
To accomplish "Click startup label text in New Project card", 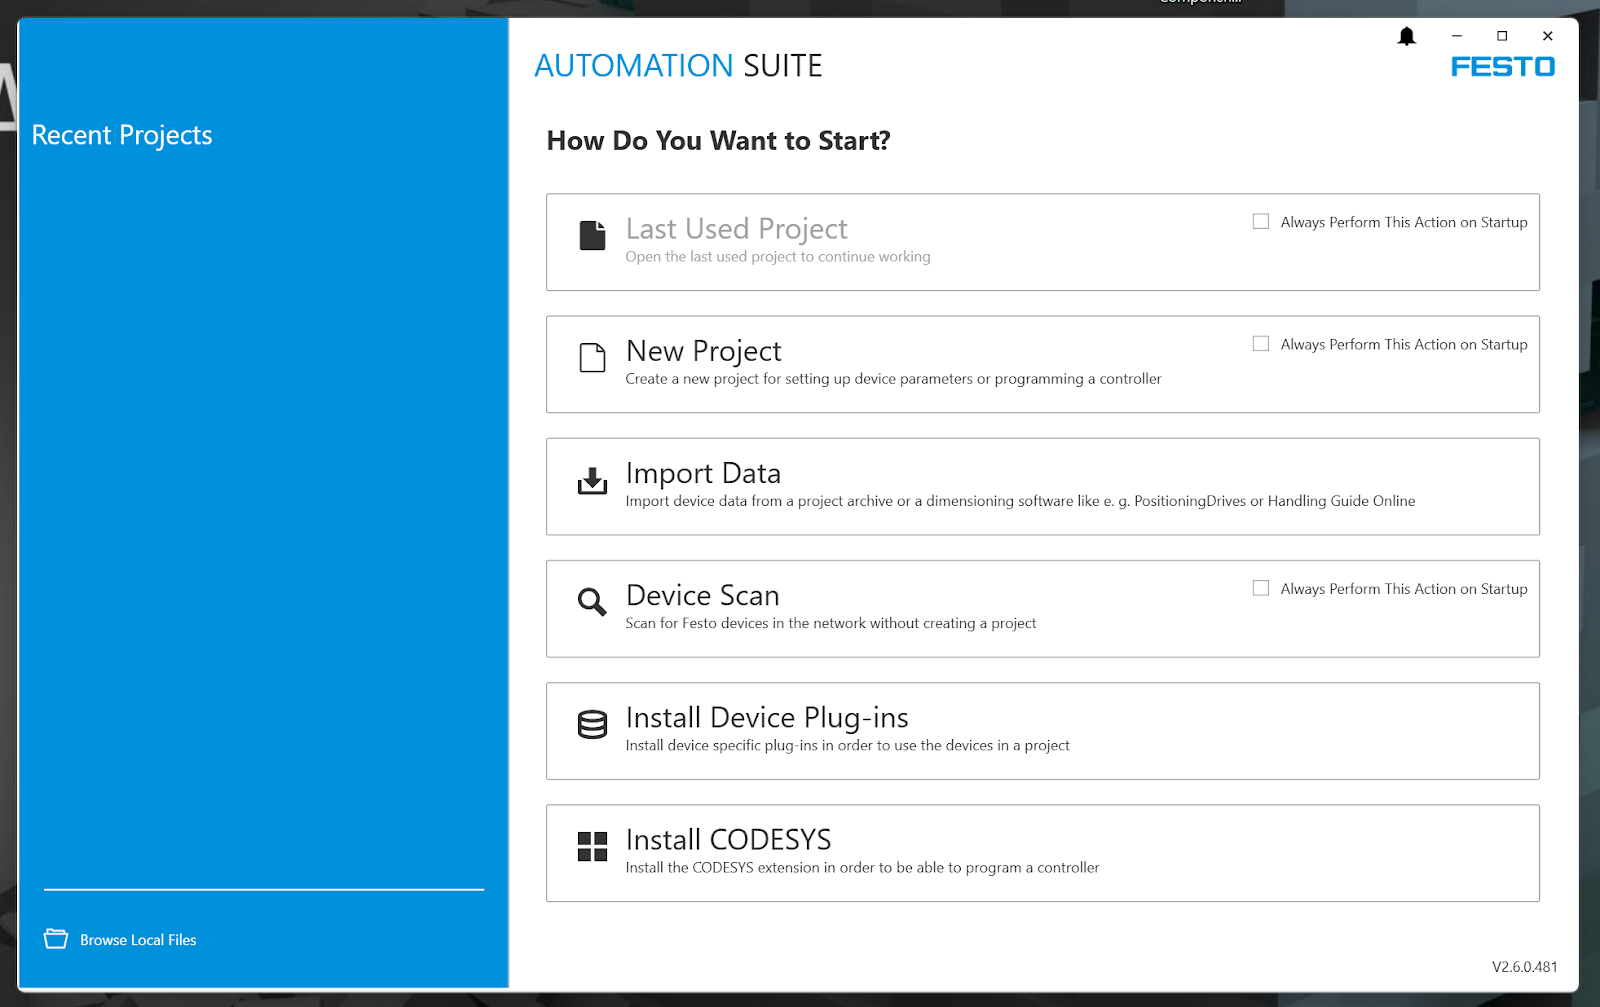I will tap(1404, 344).
